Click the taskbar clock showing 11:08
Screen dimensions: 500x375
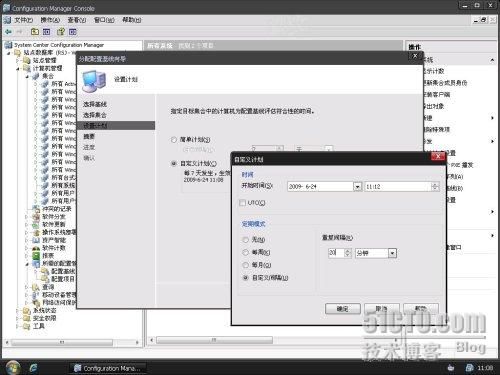[x=485, y=368]
